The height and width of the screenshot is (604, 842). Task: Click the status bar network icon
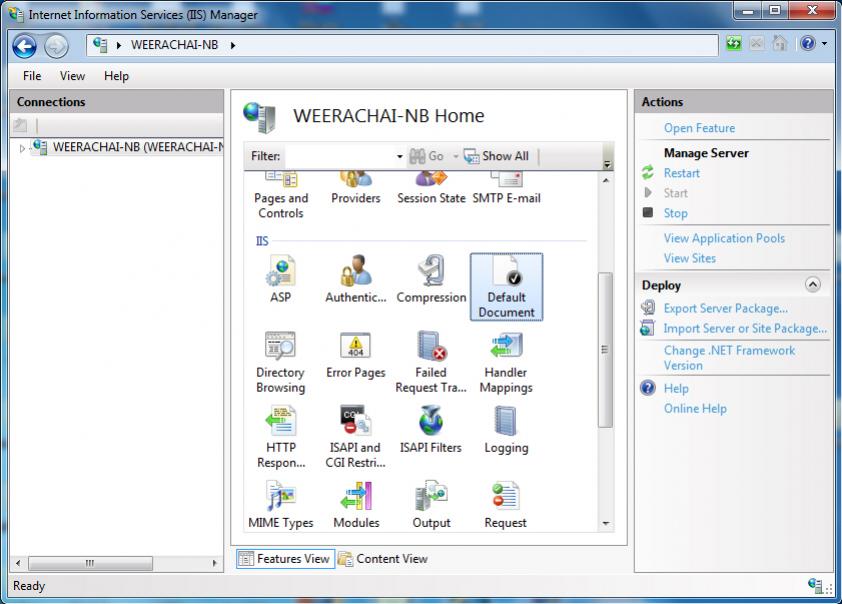(816, 586)
